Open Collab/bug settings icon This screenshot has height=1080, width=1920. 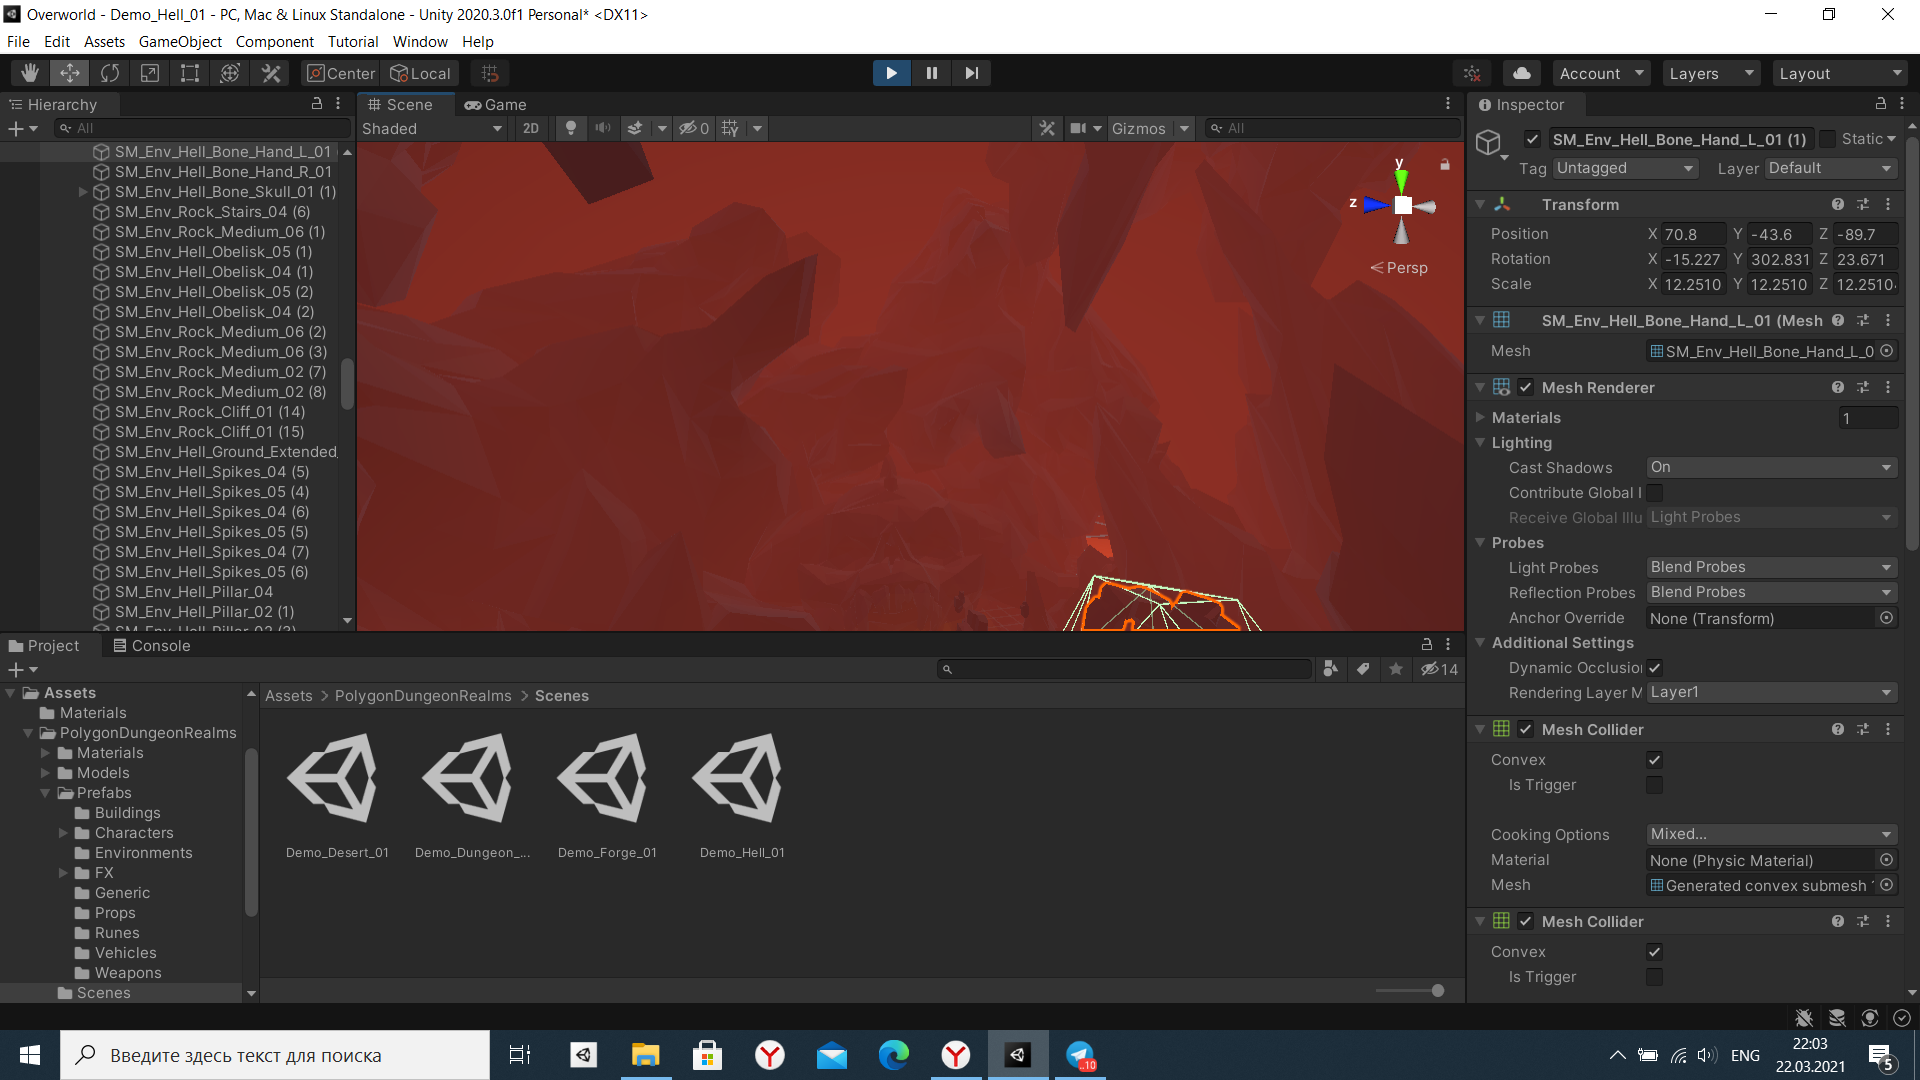(1472, 73)
